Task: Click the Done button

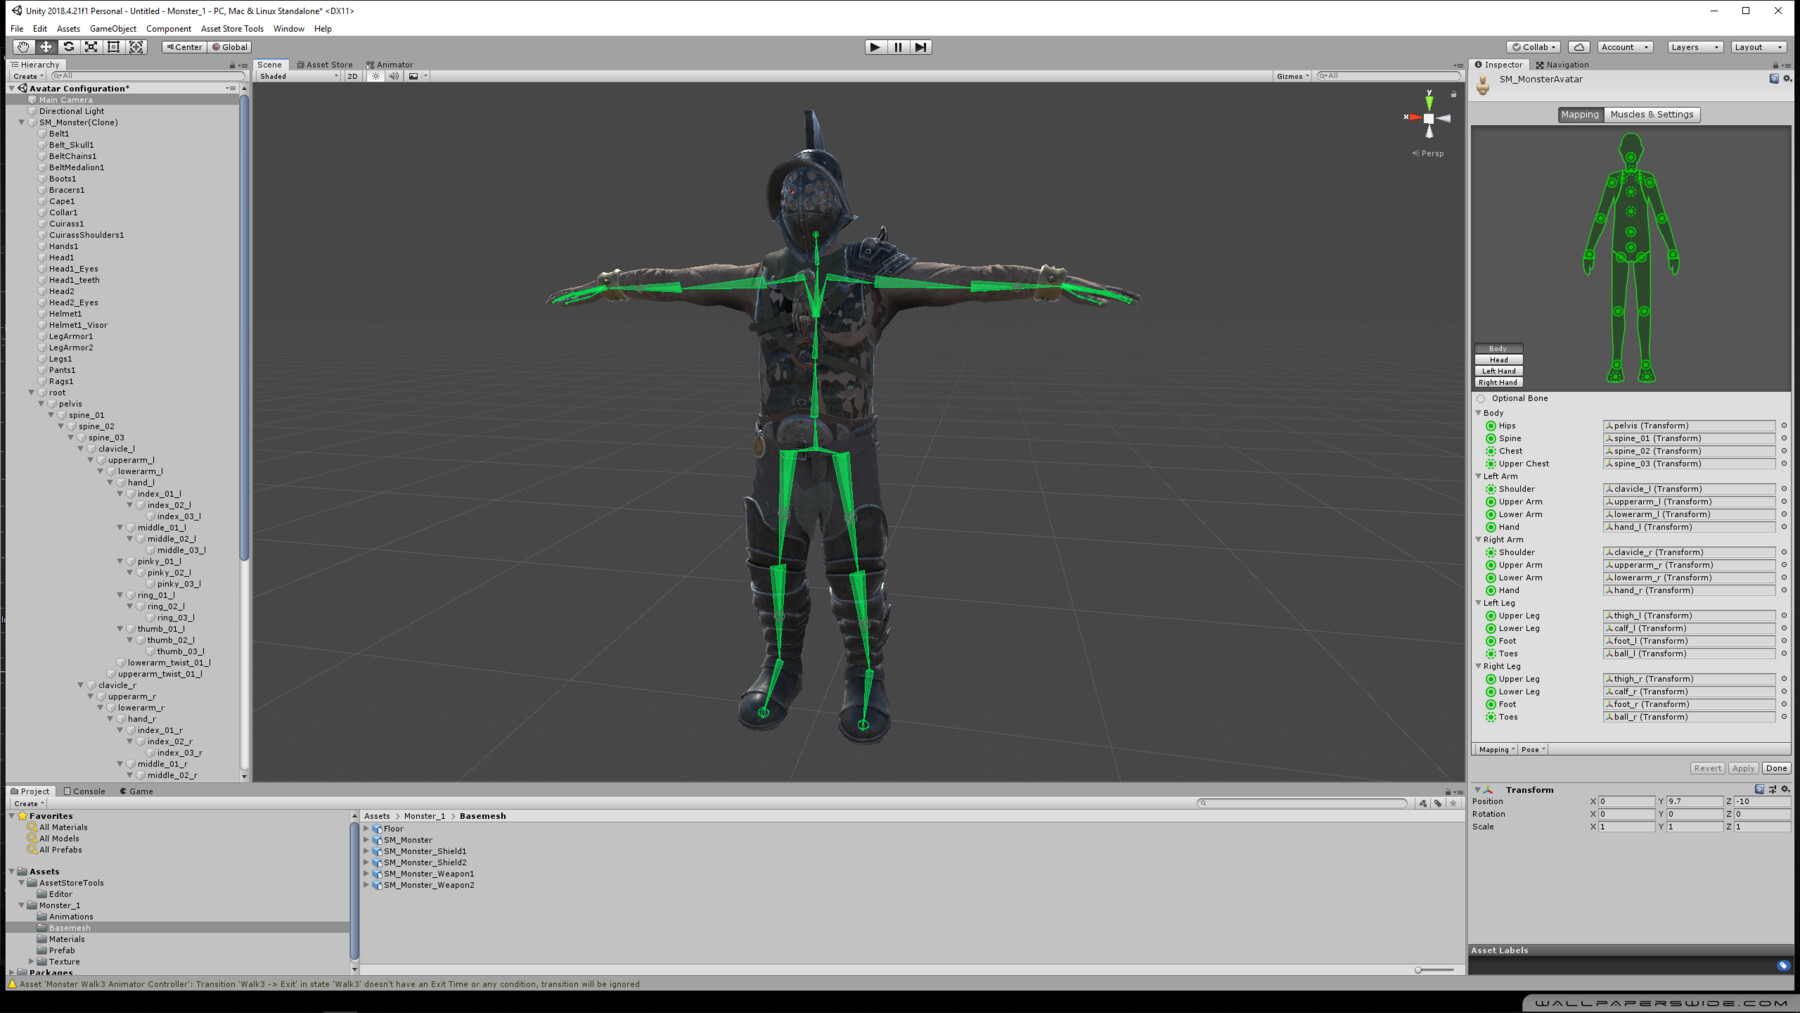Action: pyautogui.click(x=1776, y=768)
